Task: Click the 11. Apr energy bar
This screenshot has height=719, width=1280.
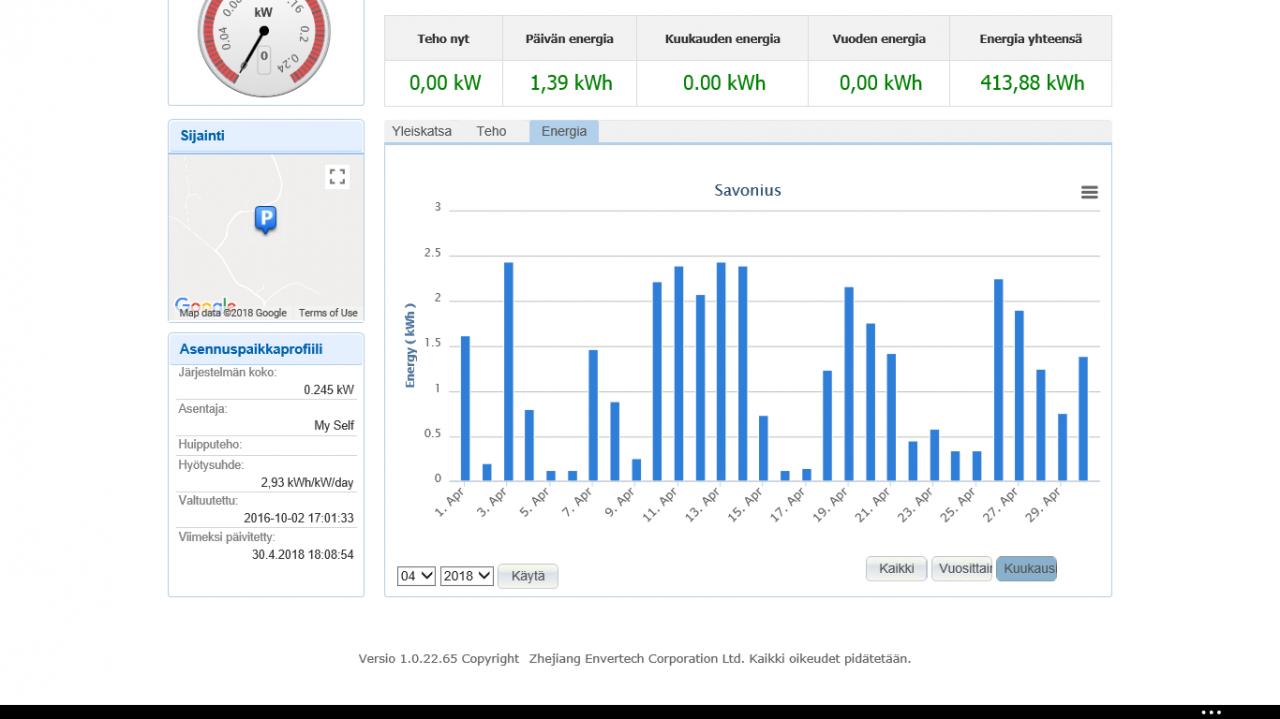Action: tap(678, 373)
